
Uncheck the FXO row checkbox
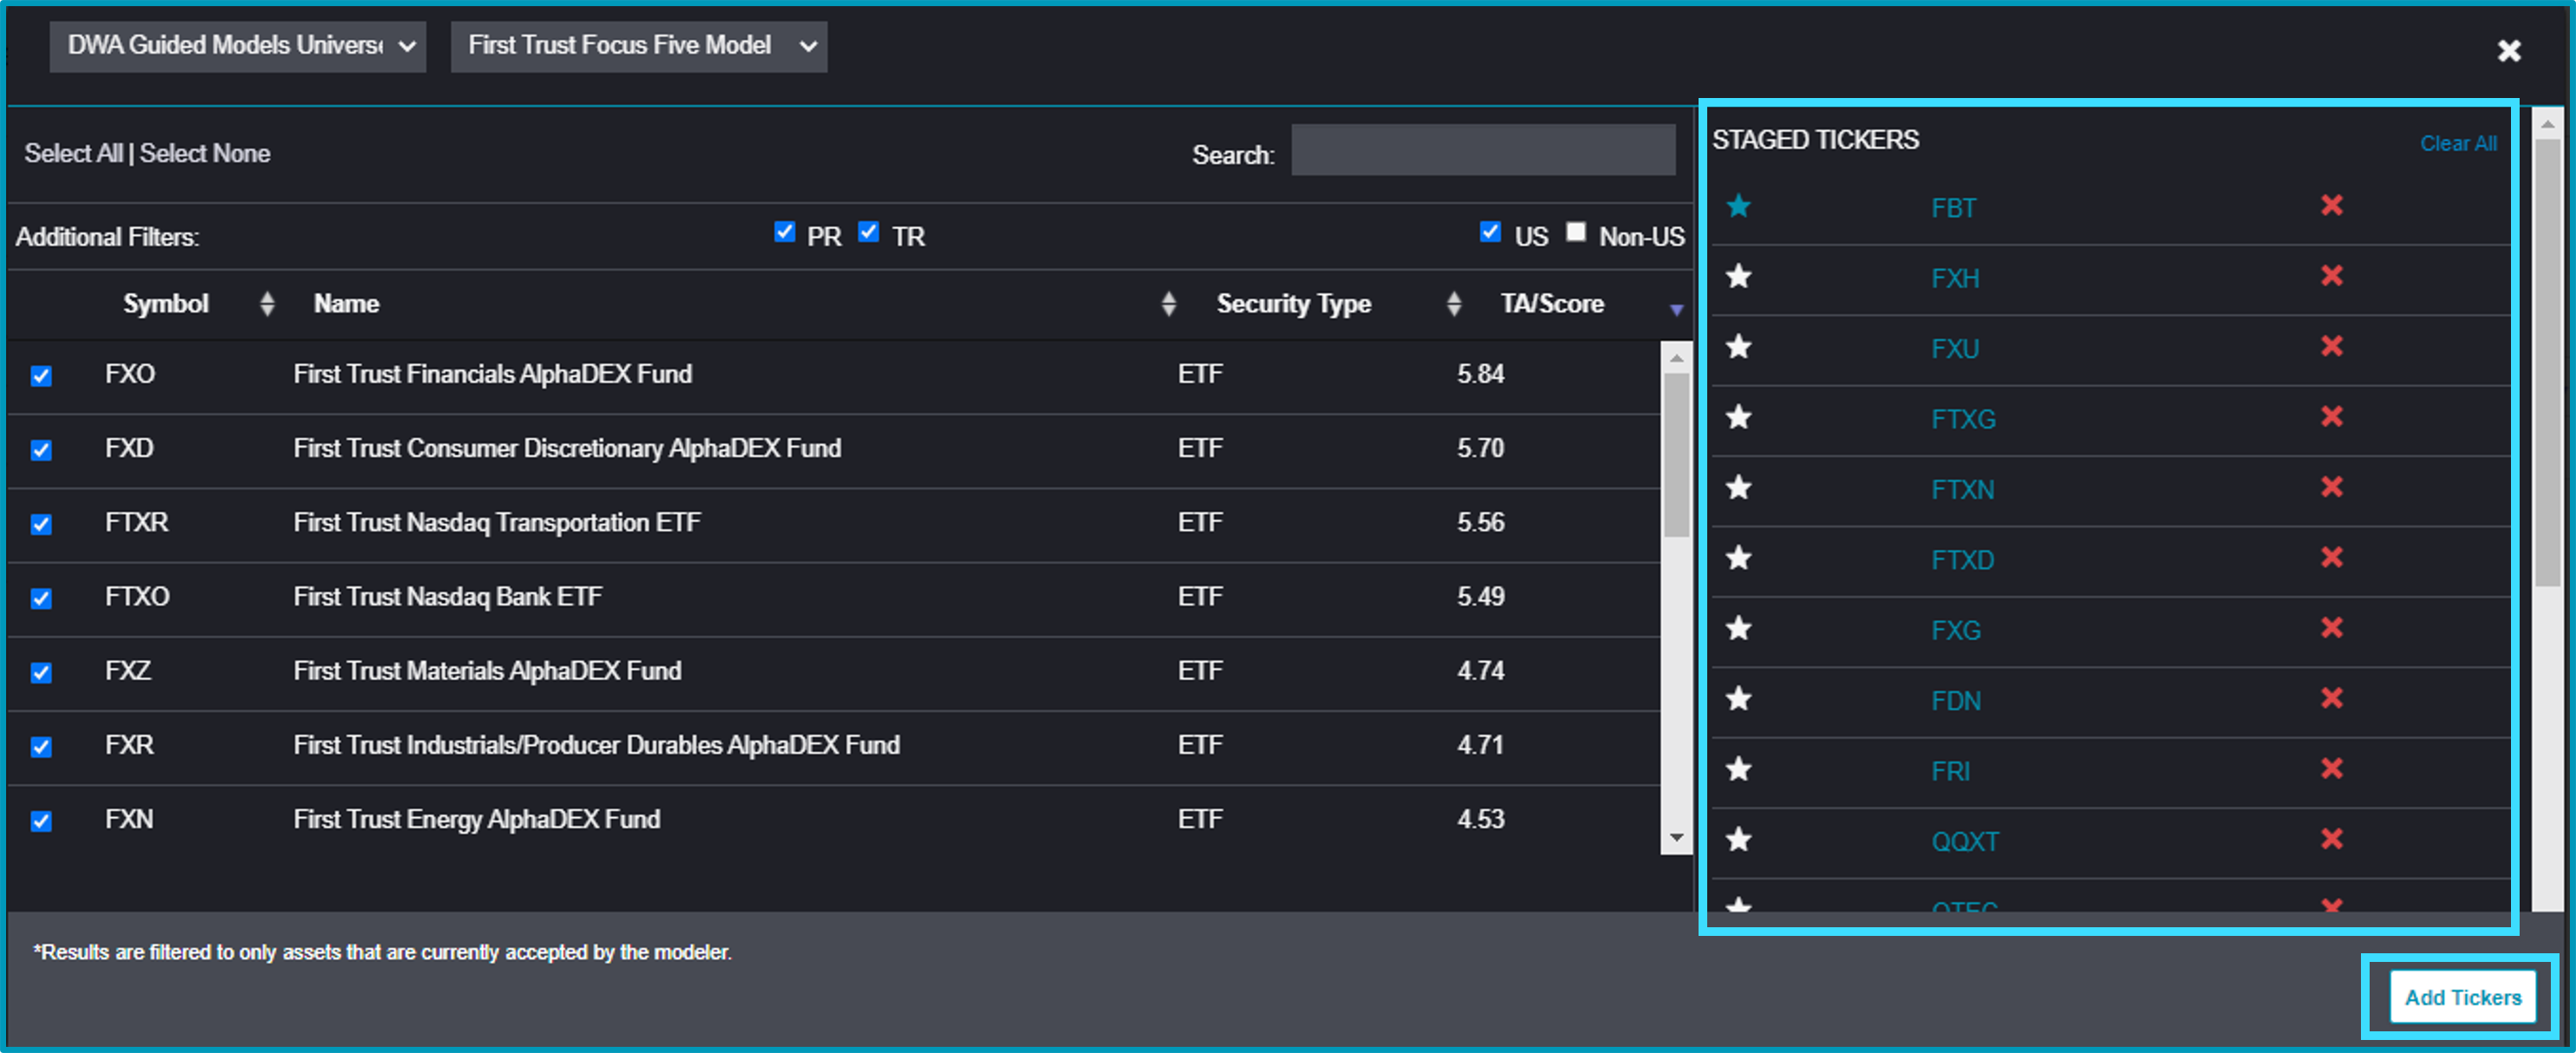pos(41,376)
